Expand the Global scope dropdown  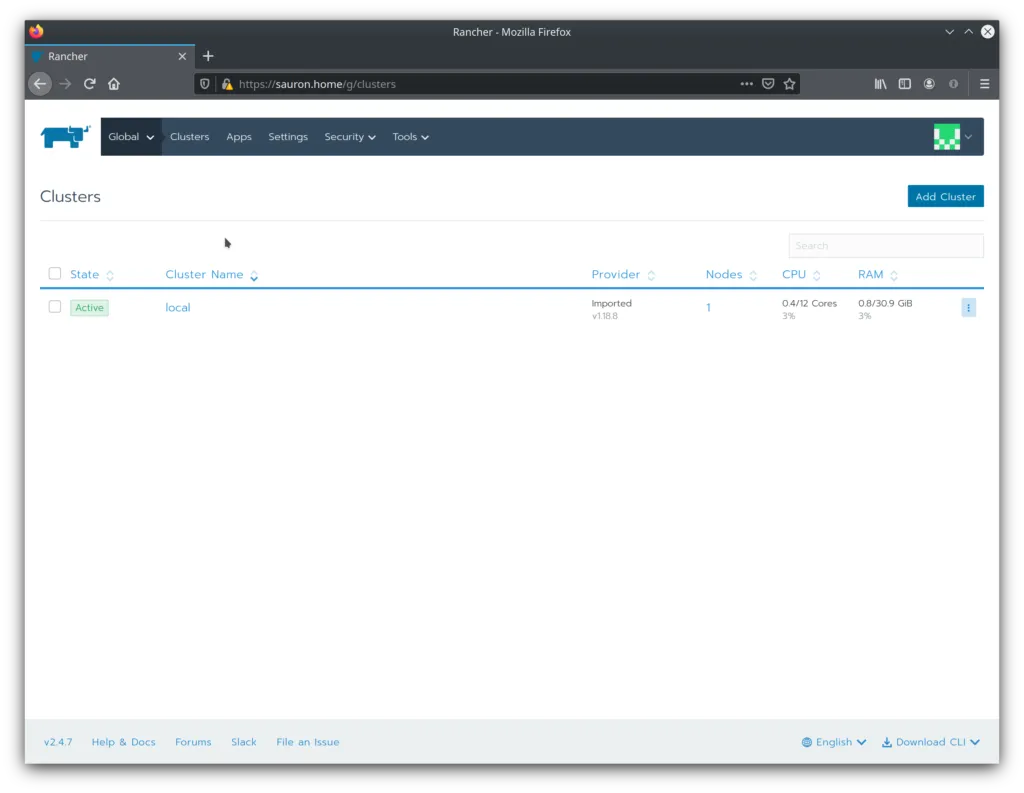[131, 137]
